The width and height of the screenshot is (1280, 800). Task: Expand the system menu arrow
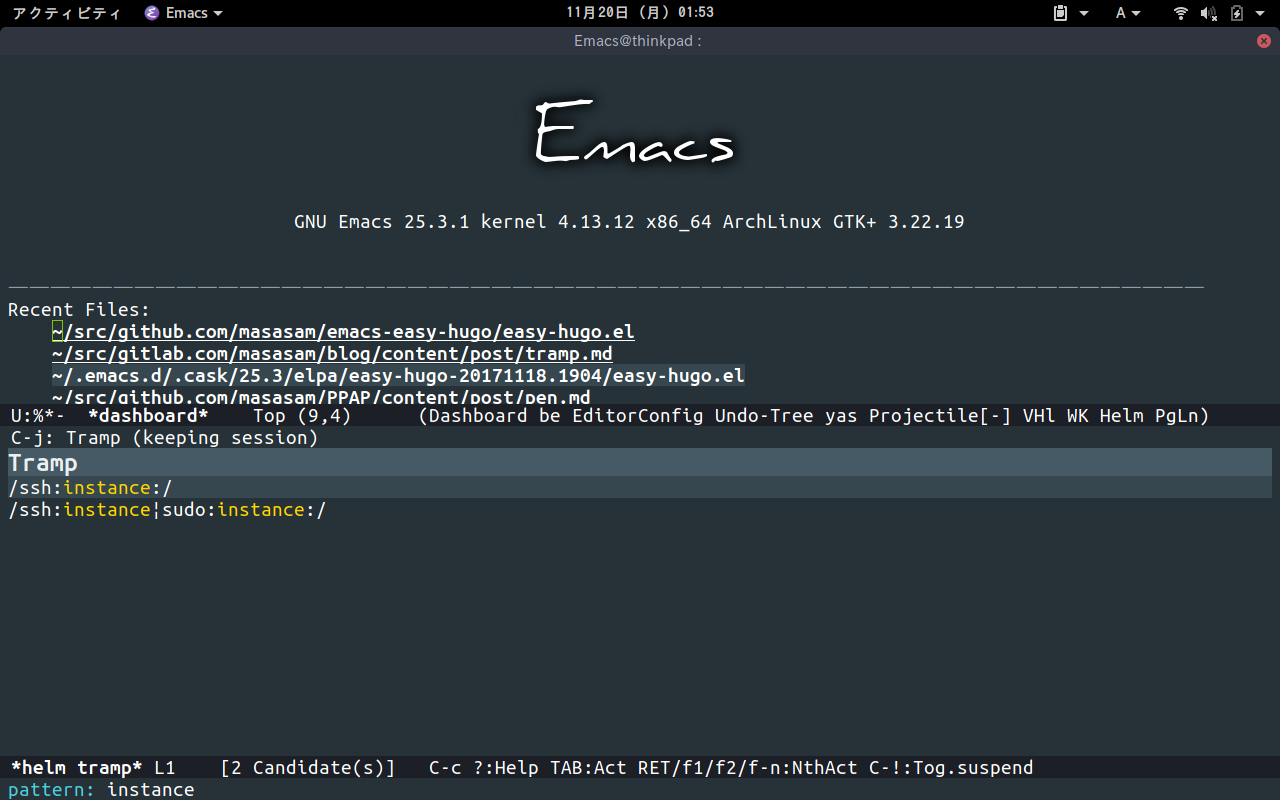[x=1260, y=13]
